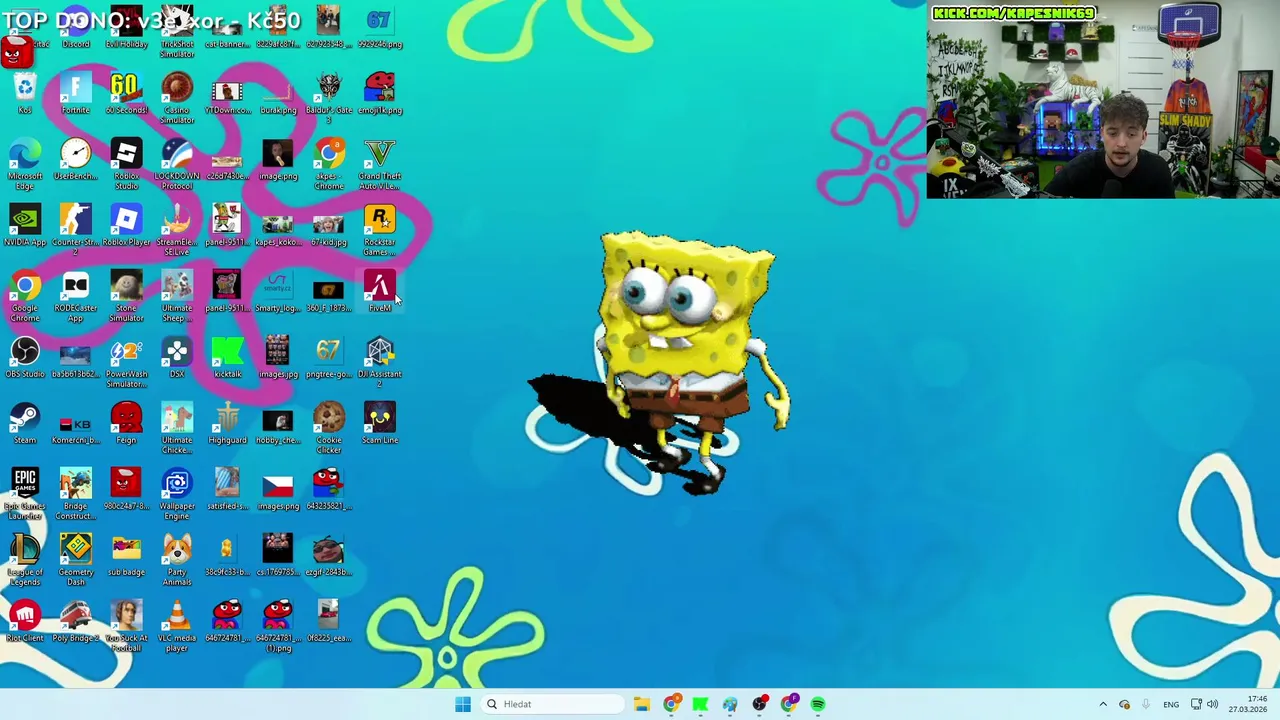Select the Steam desktop icon
Screen dimensions: 1280x720
[x=25, y=423]
